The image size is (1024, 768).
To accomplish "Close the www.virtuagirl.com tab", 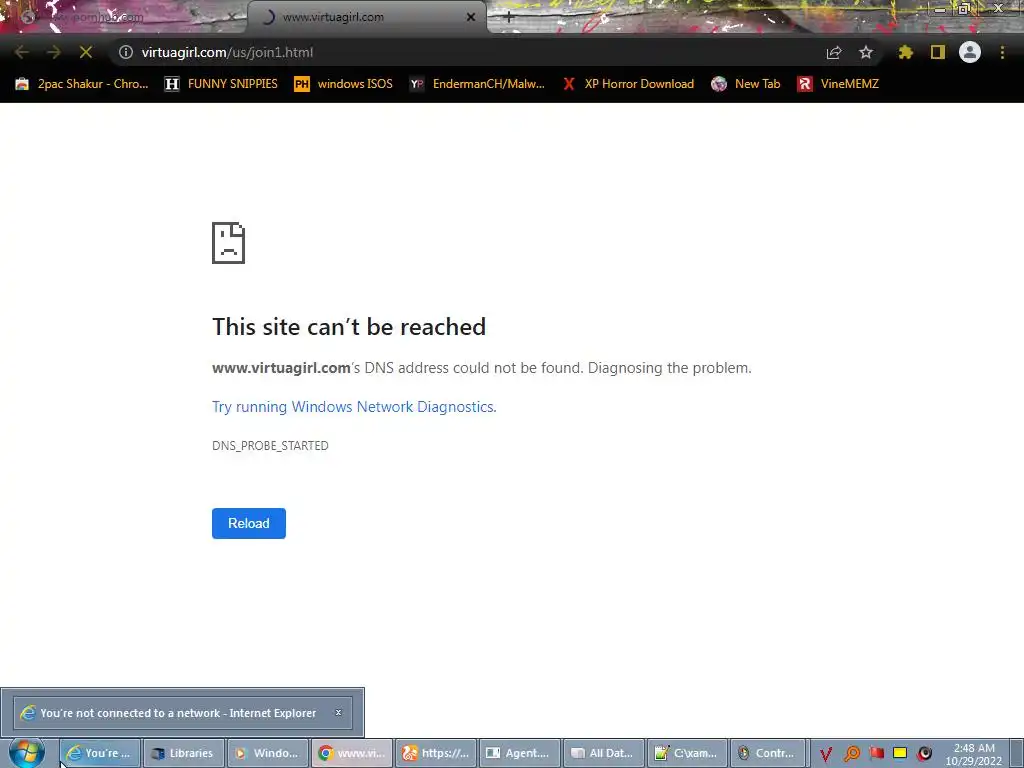I will (471, 18).
